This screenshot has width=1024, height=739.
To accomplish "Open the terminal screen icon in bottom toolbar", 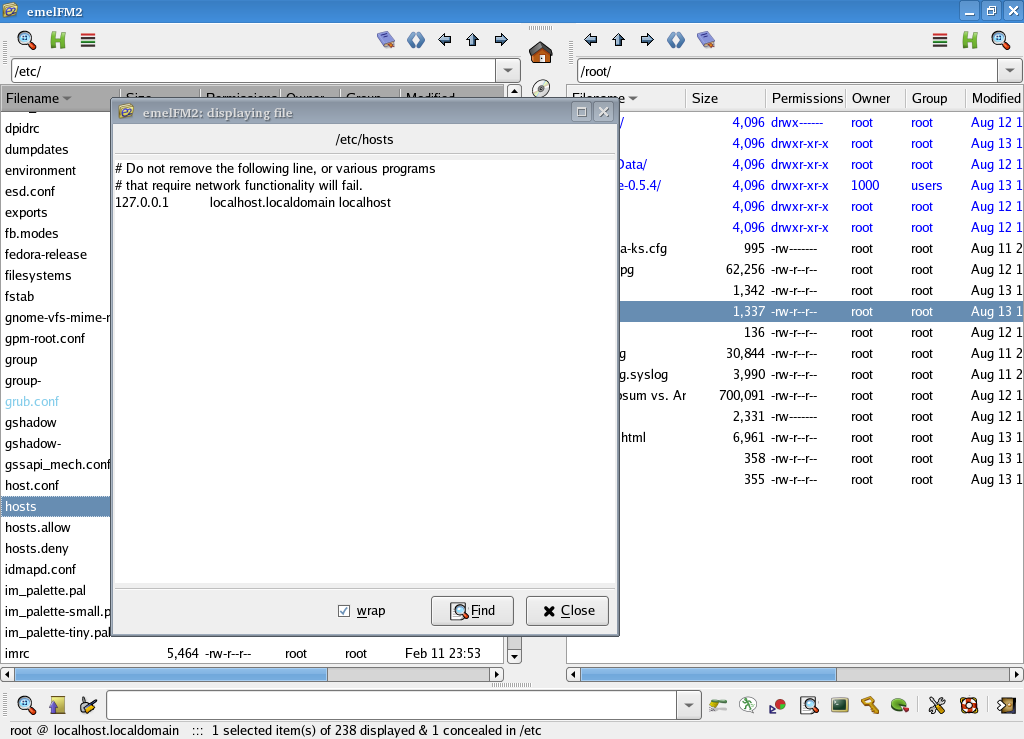I will tap(840, 705).
